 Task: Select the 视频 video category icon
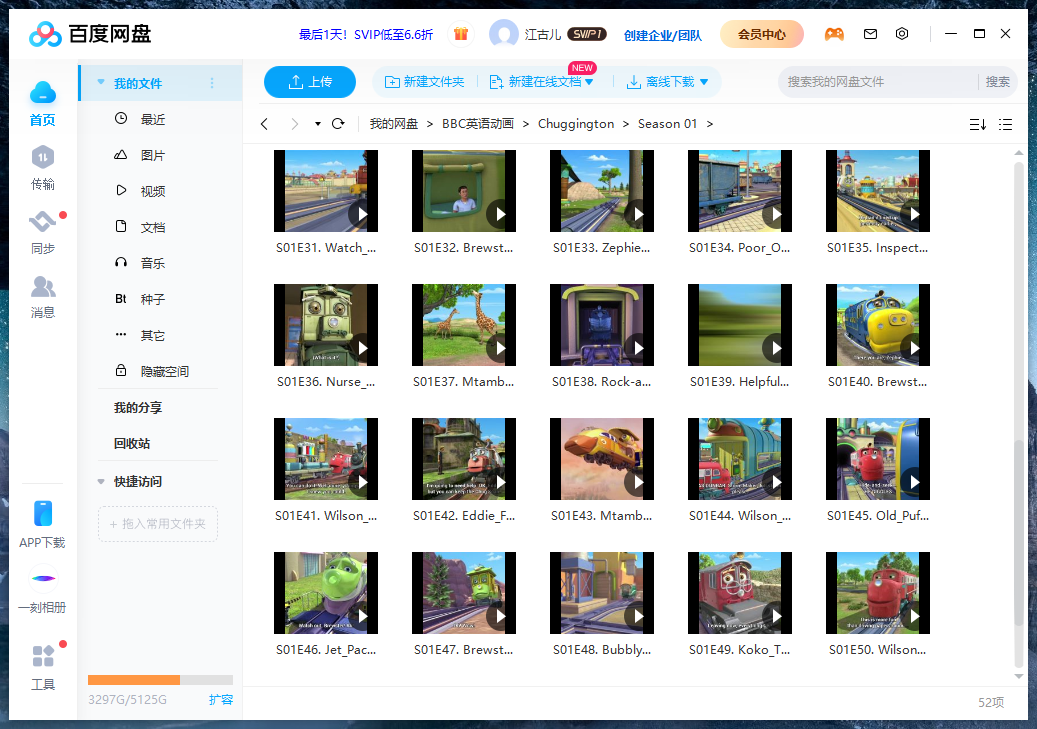(x=120, y=190)
